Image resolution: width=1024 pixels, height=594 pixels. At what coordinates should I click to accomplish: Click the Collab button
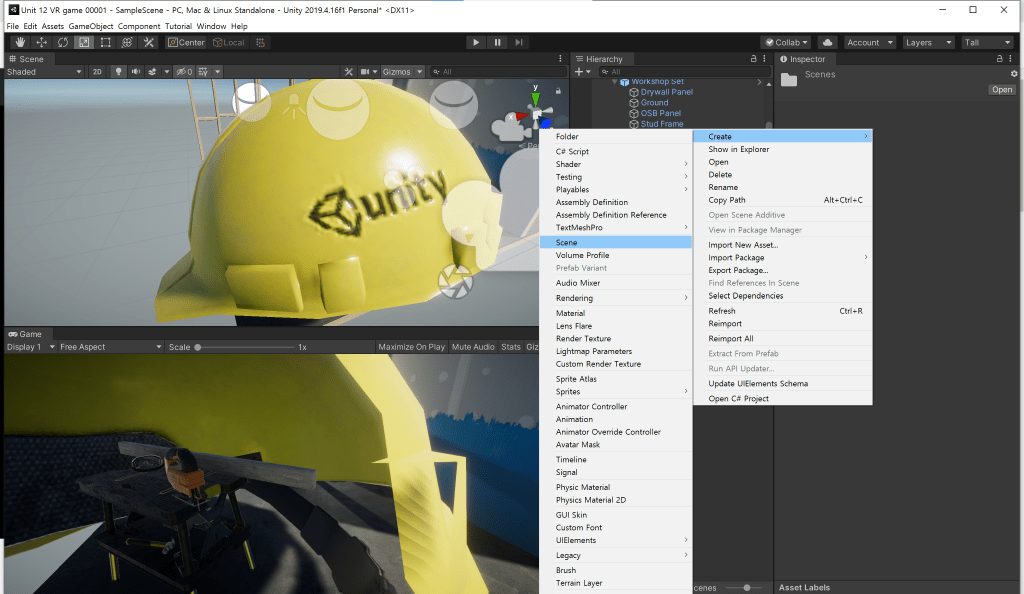[x=785, y=42]
